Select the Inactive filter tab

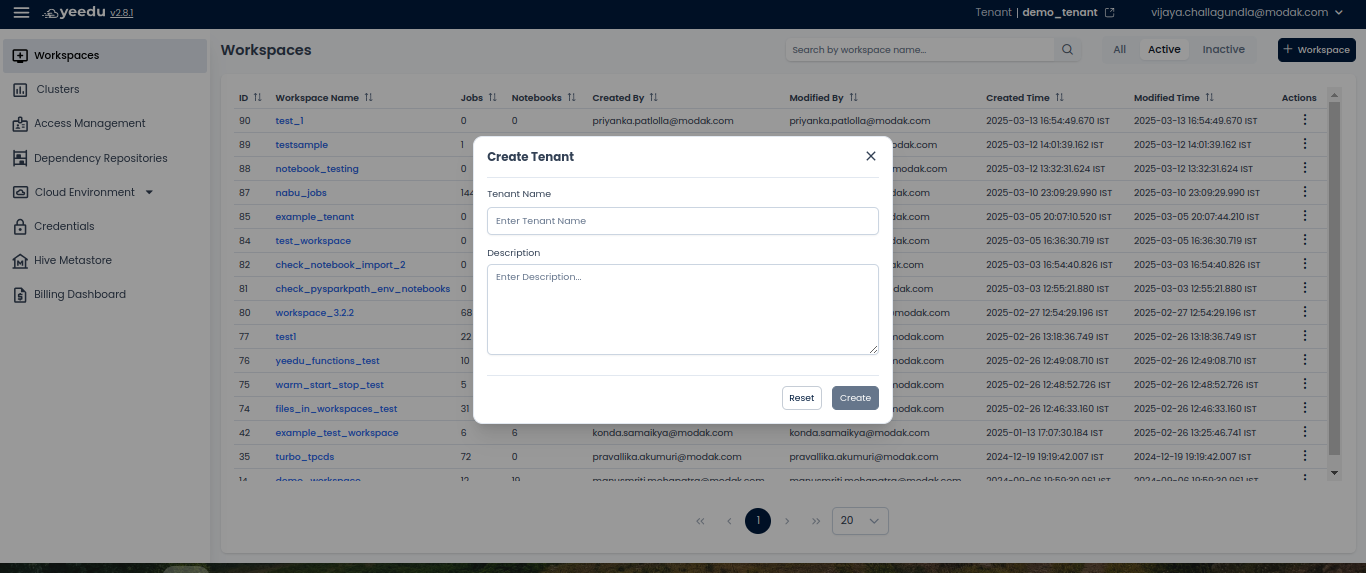click(x=1224, y=50)
